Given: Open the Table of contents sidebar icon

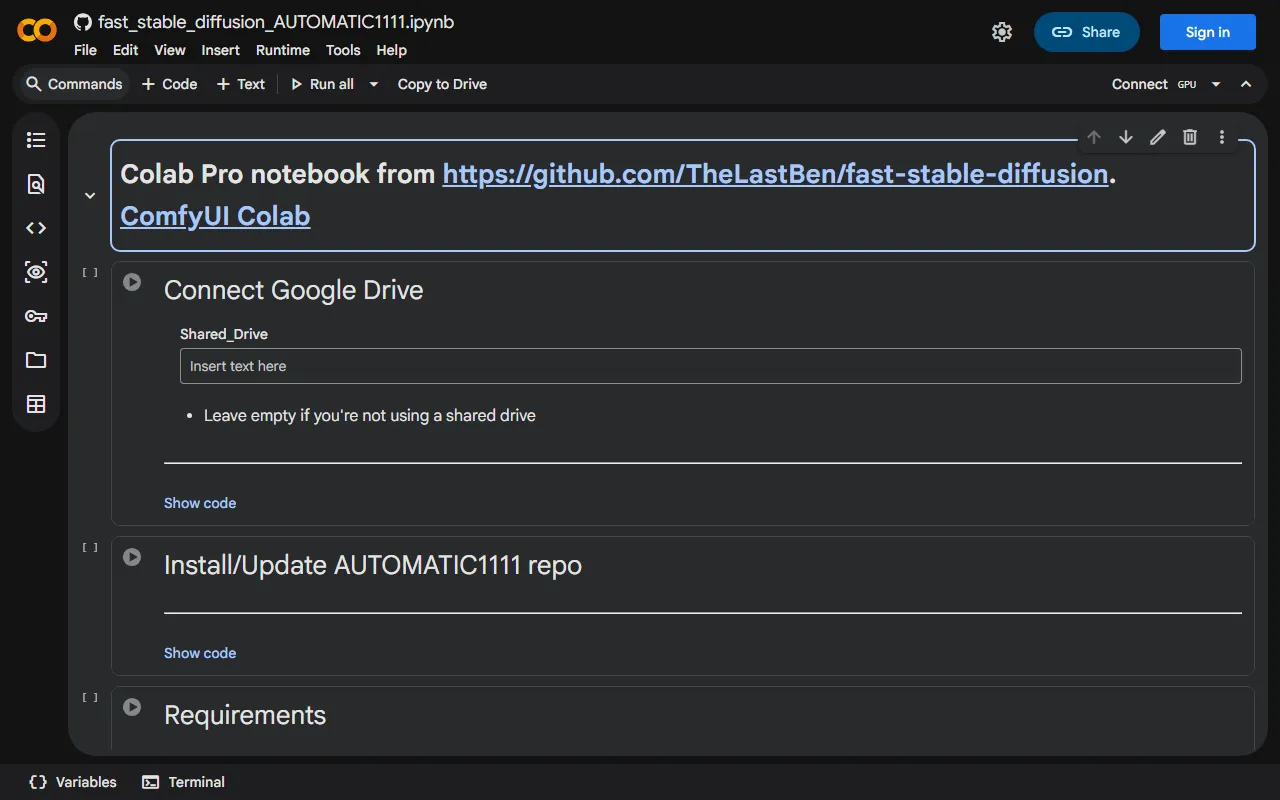Looking at the screenshot, I should (x=36, y=140).
